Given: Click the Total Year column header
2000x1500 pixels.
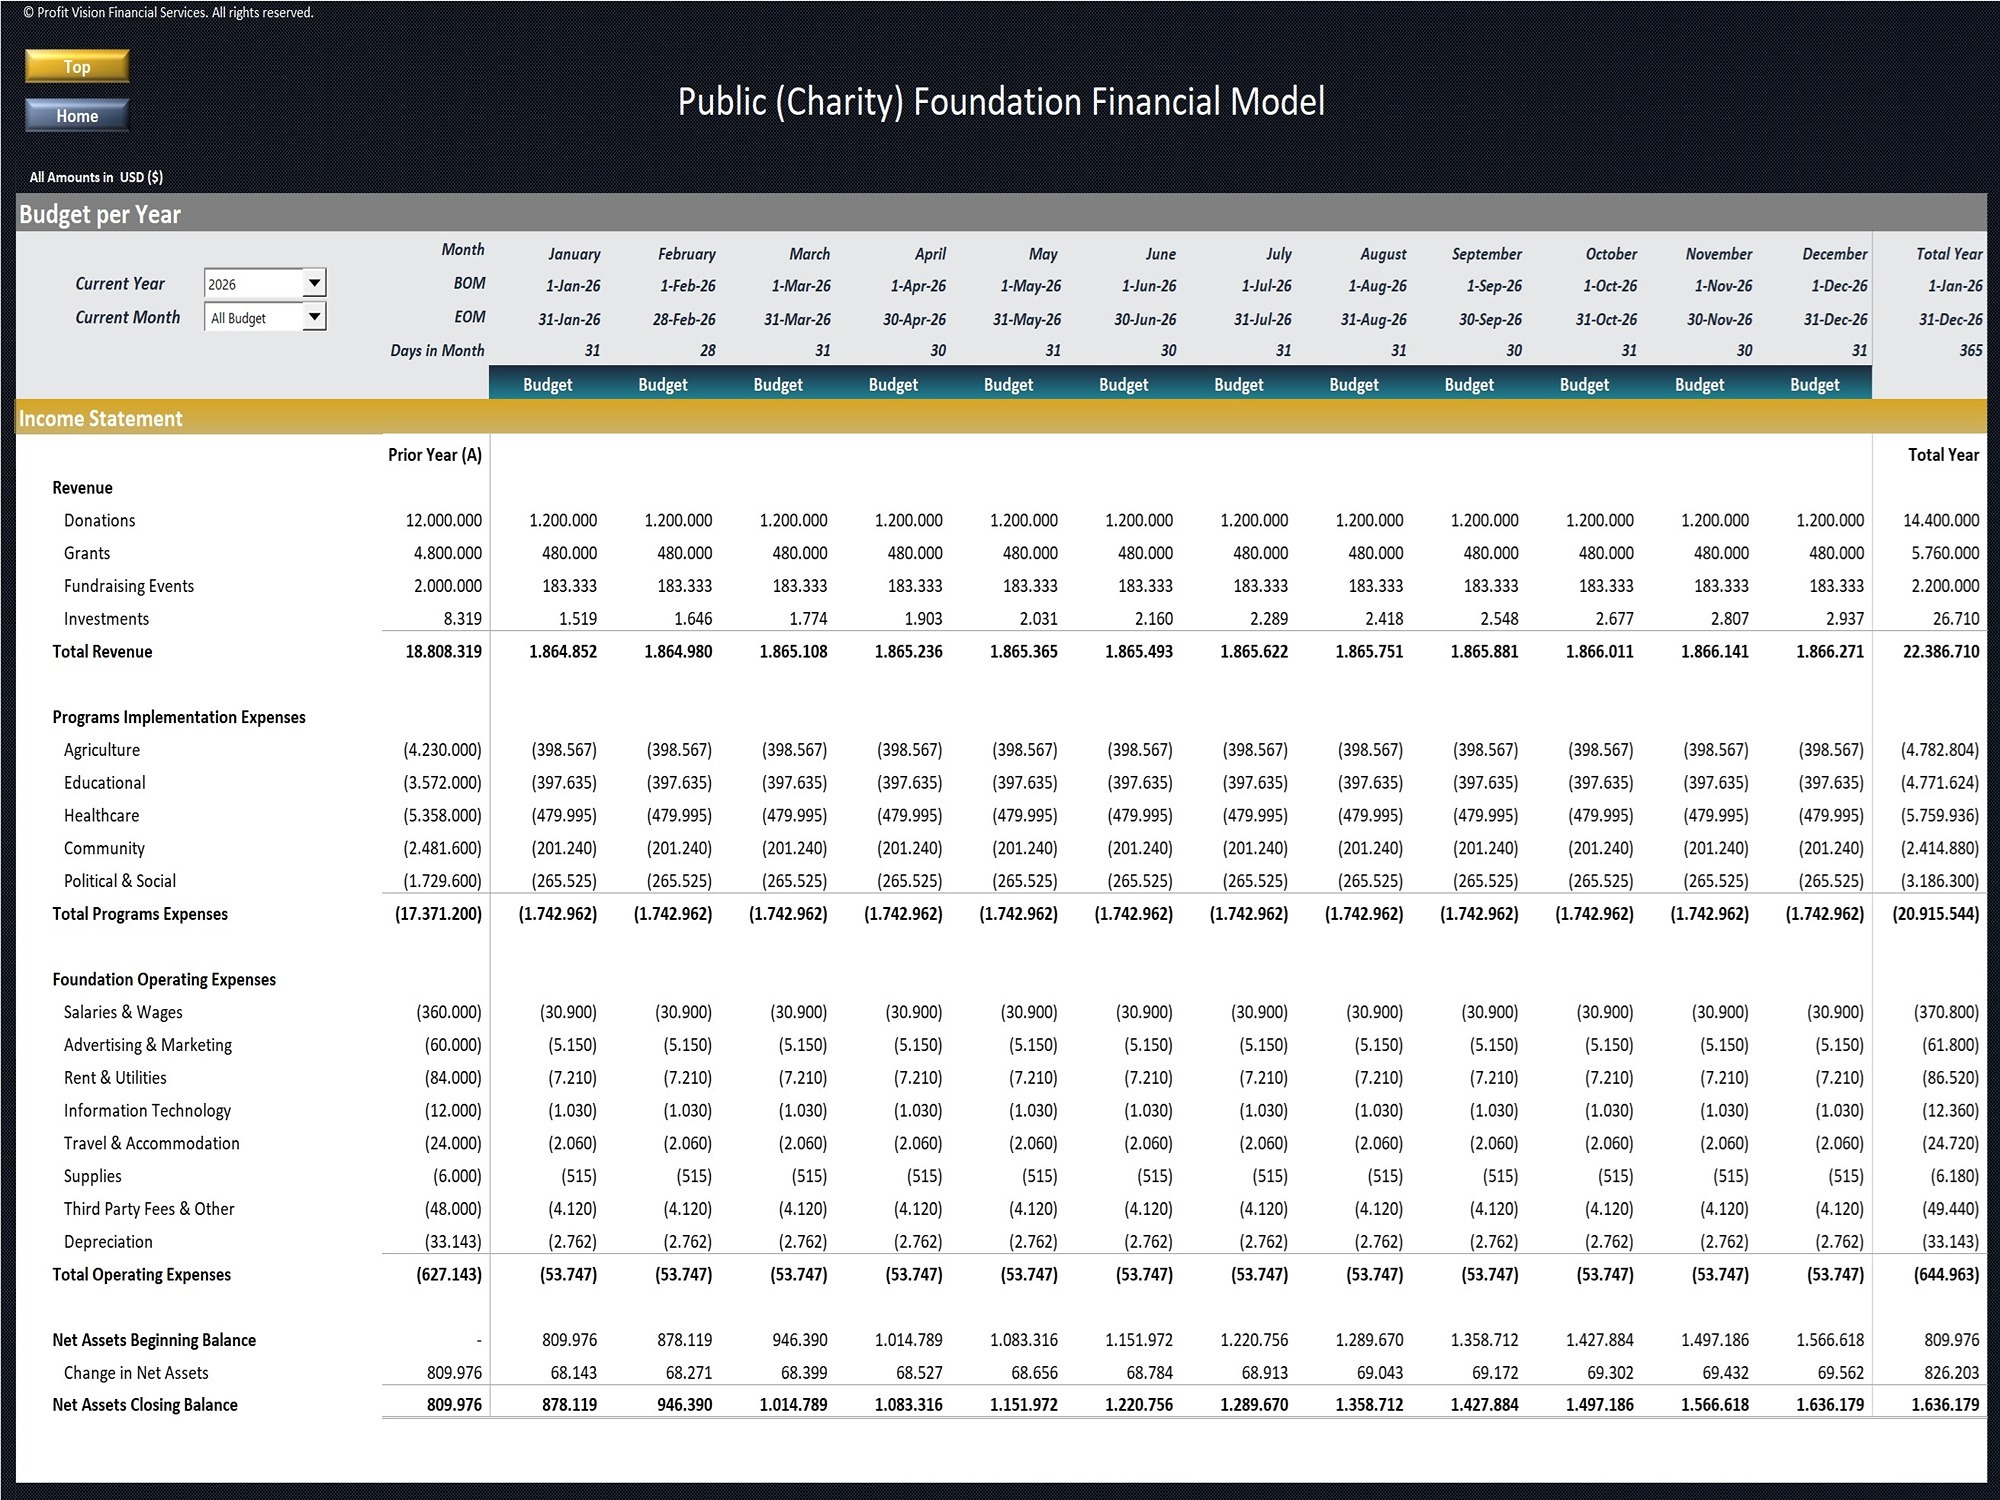Looking at the screenshot, I should [x=1949, y=254].
